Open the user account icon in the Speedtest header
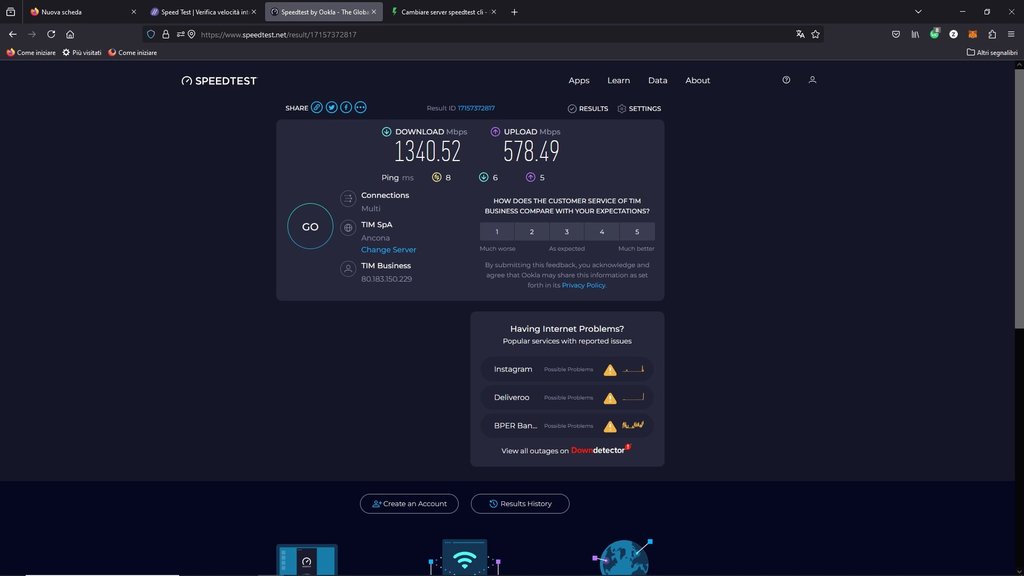Screen dimensions: 1024x576 [x=812, y=80]
